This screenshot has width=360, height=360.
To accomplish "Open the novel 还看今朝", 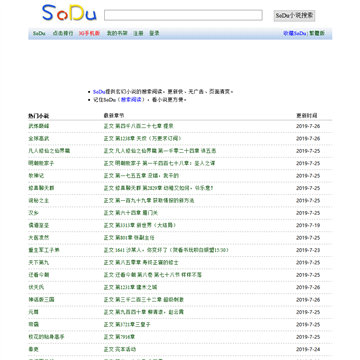I will [x=39, y=275].
